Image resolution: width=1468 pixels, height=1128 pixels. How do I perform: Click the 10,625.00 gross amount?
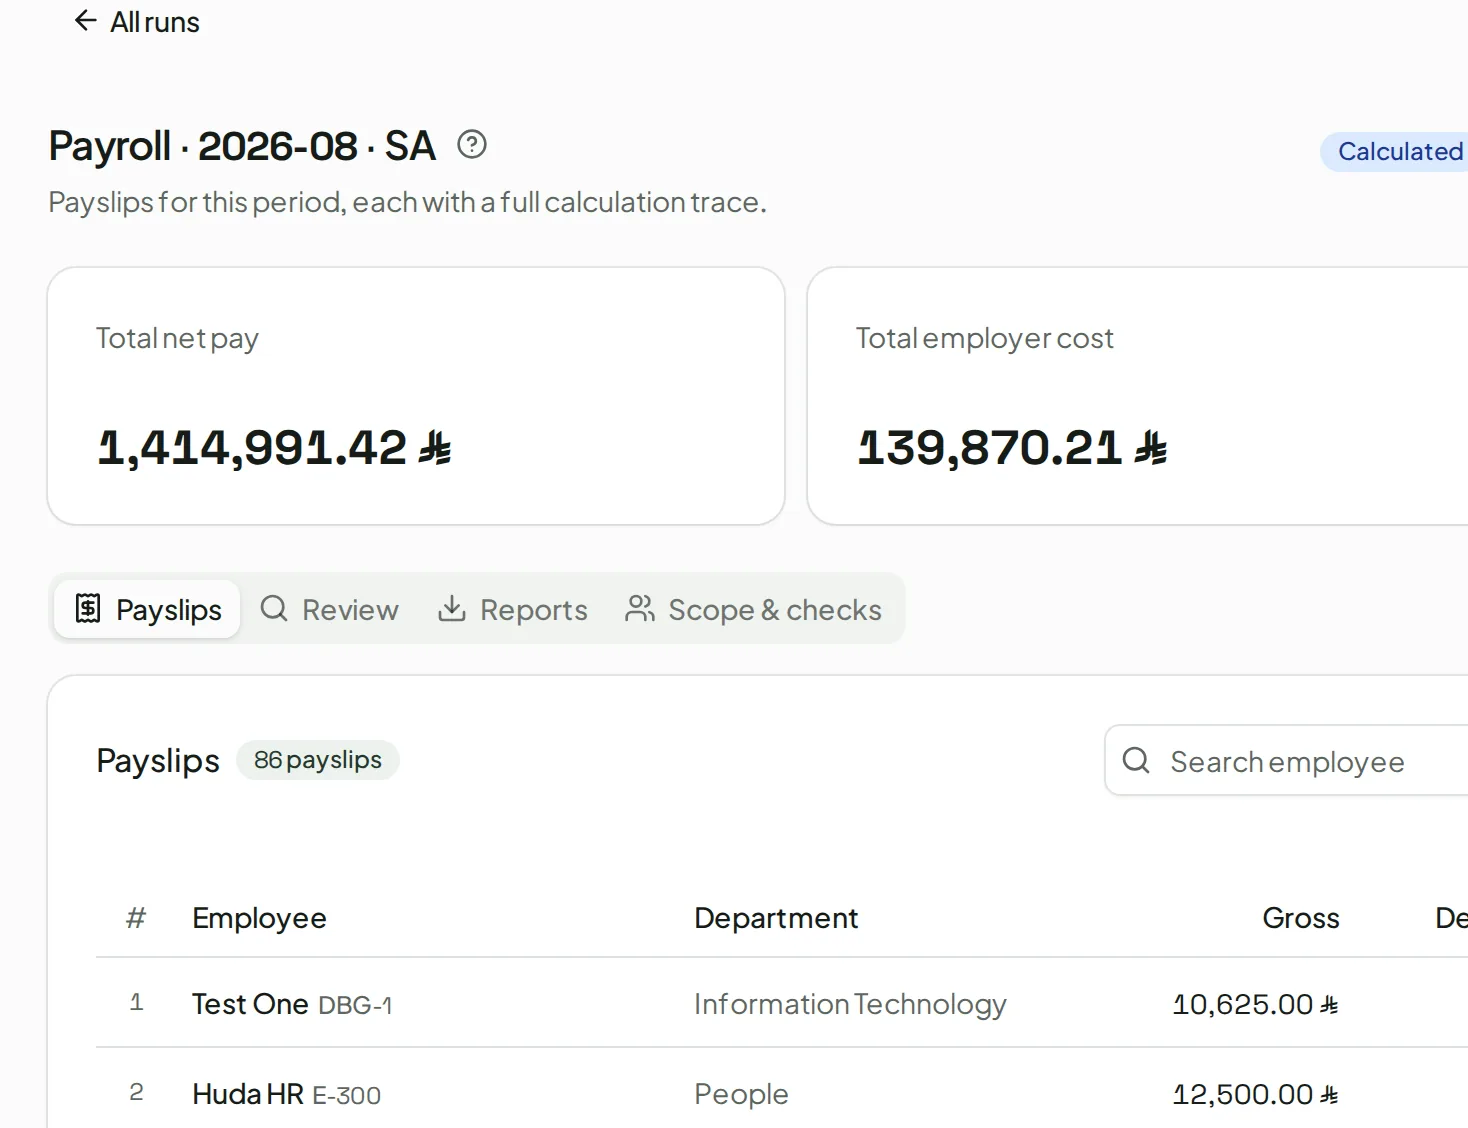click(x=1255, y=1004)
